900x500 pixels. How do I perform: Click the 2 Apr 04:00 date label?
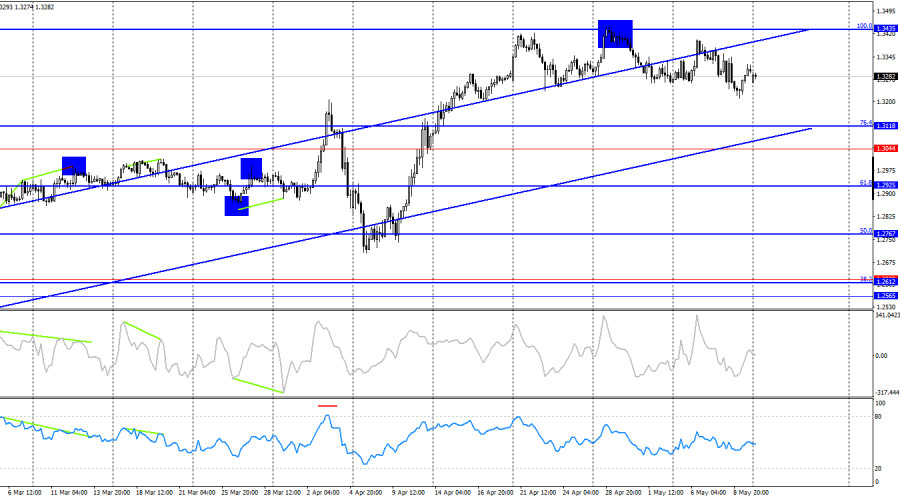pyautogui.click(x=323, y=493)
